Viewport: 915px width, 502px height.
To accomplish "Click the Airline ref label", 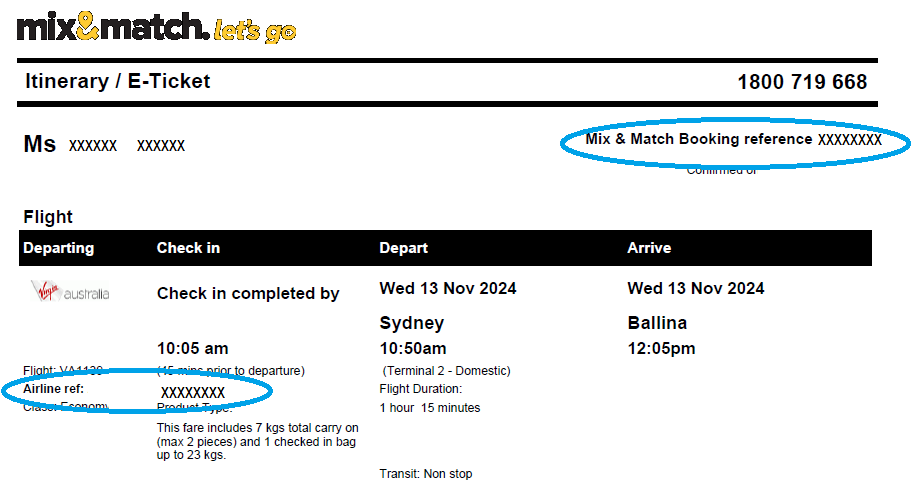I will tap(54, 389).
